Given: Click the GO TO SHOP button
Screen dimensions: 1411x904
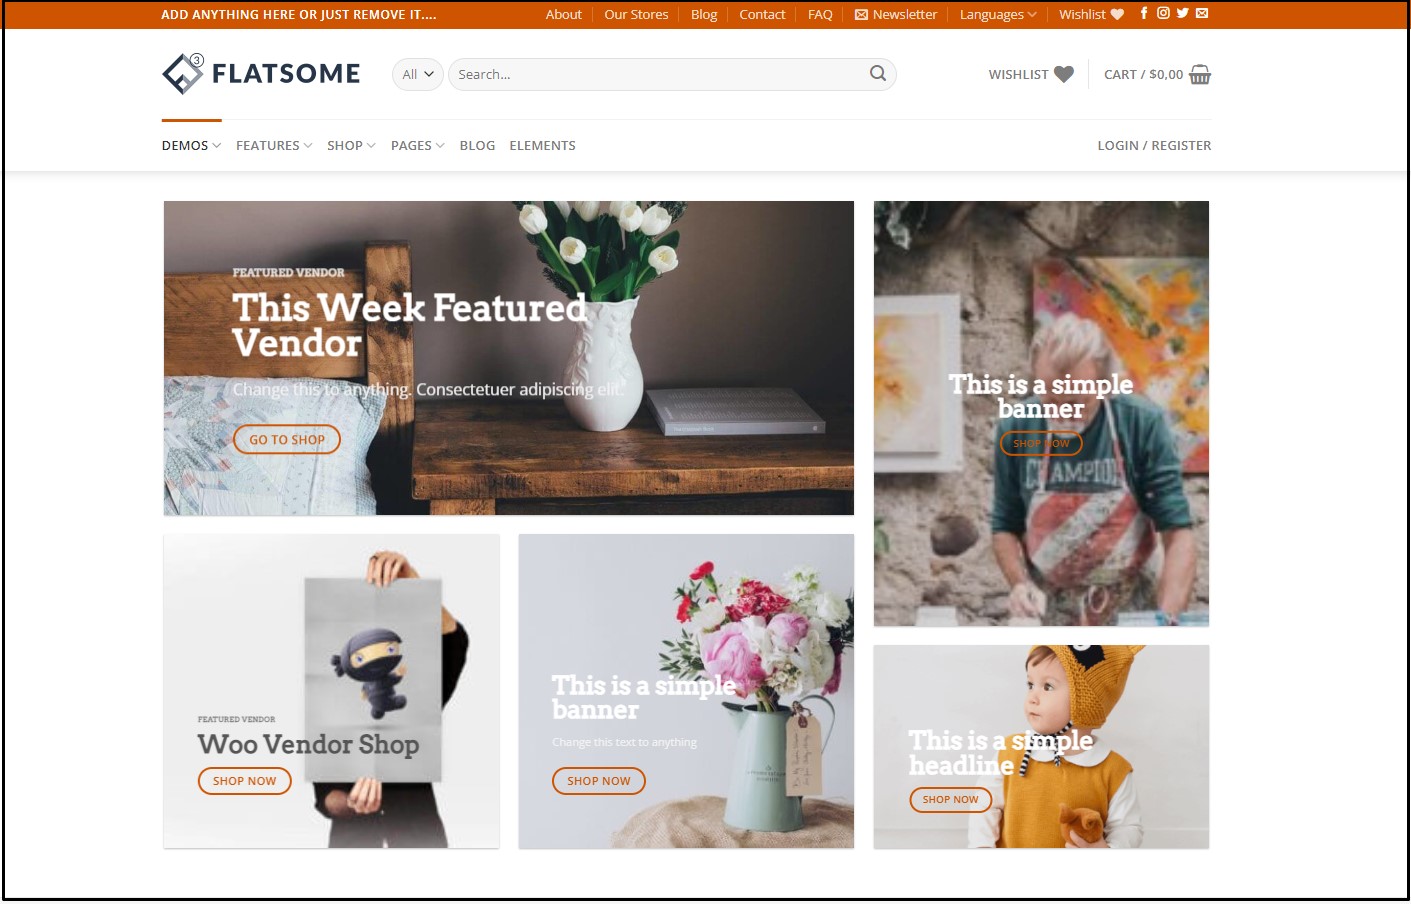Looking at the screenshot, I should click(287, 439).
